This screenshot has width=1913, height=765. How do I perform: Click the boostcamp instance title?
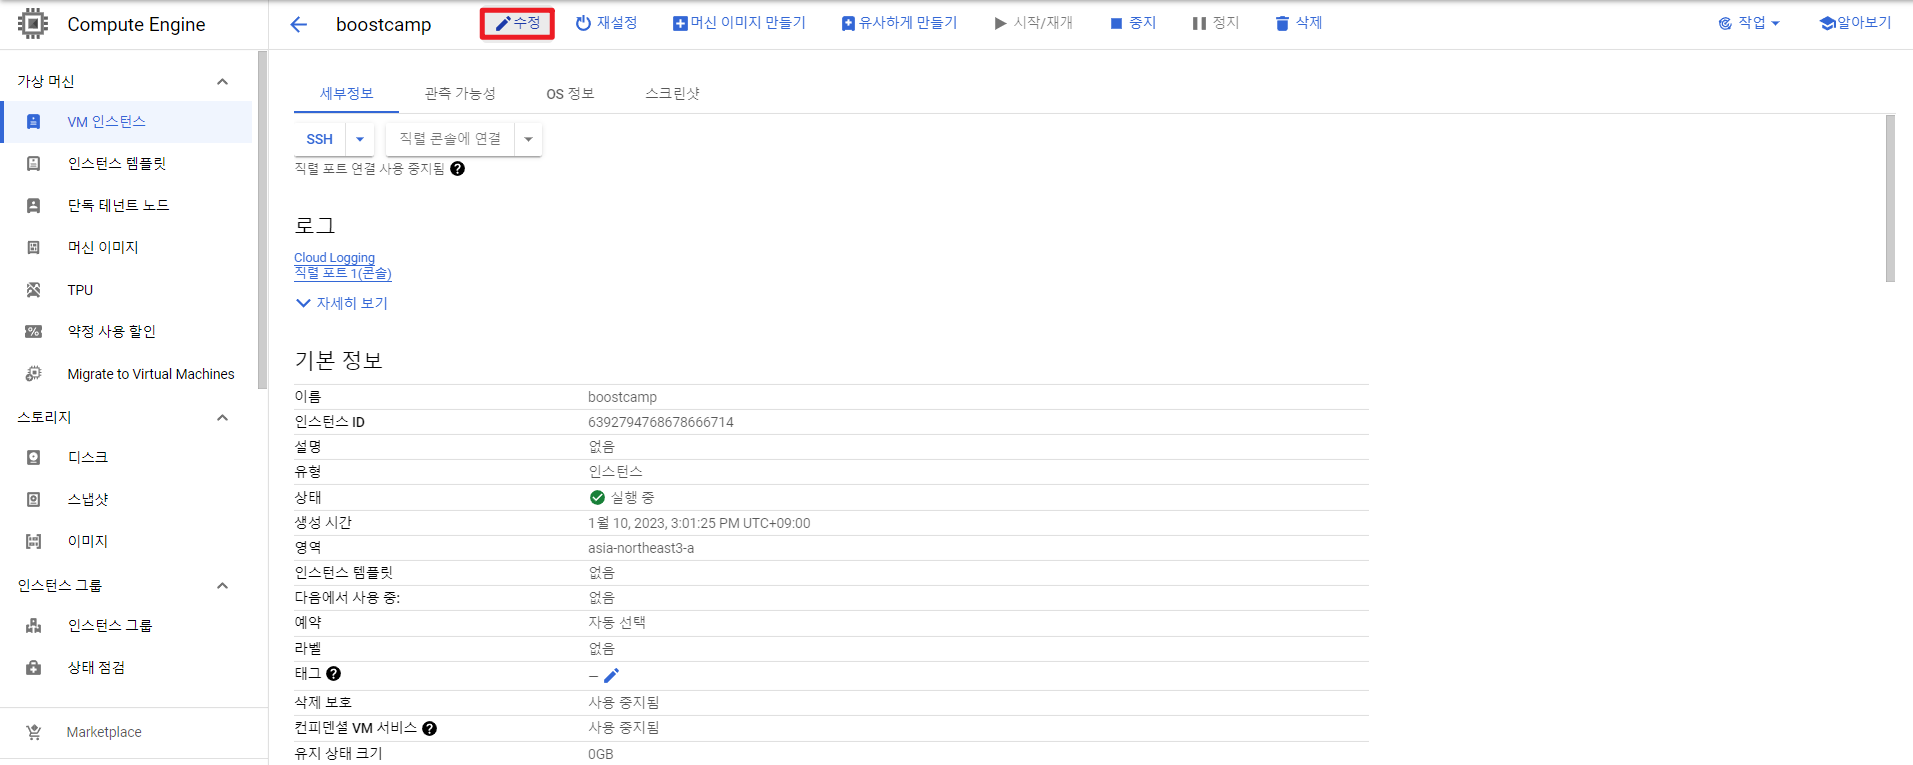coord(384,24)
